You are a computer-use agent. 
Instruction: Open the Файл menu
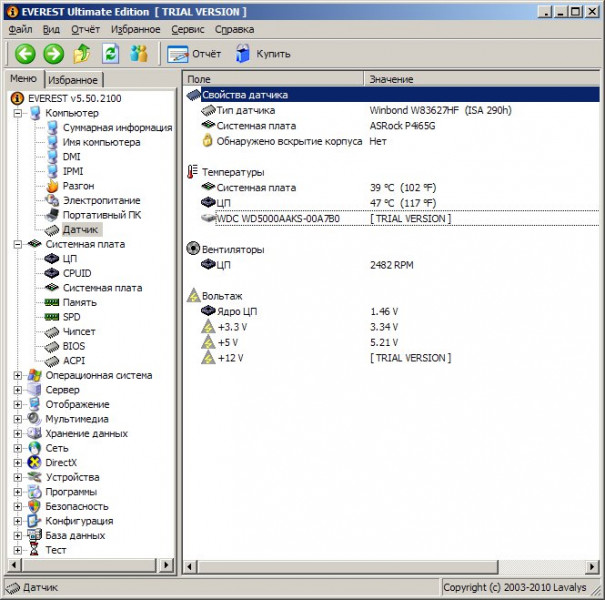click(20, 30)
